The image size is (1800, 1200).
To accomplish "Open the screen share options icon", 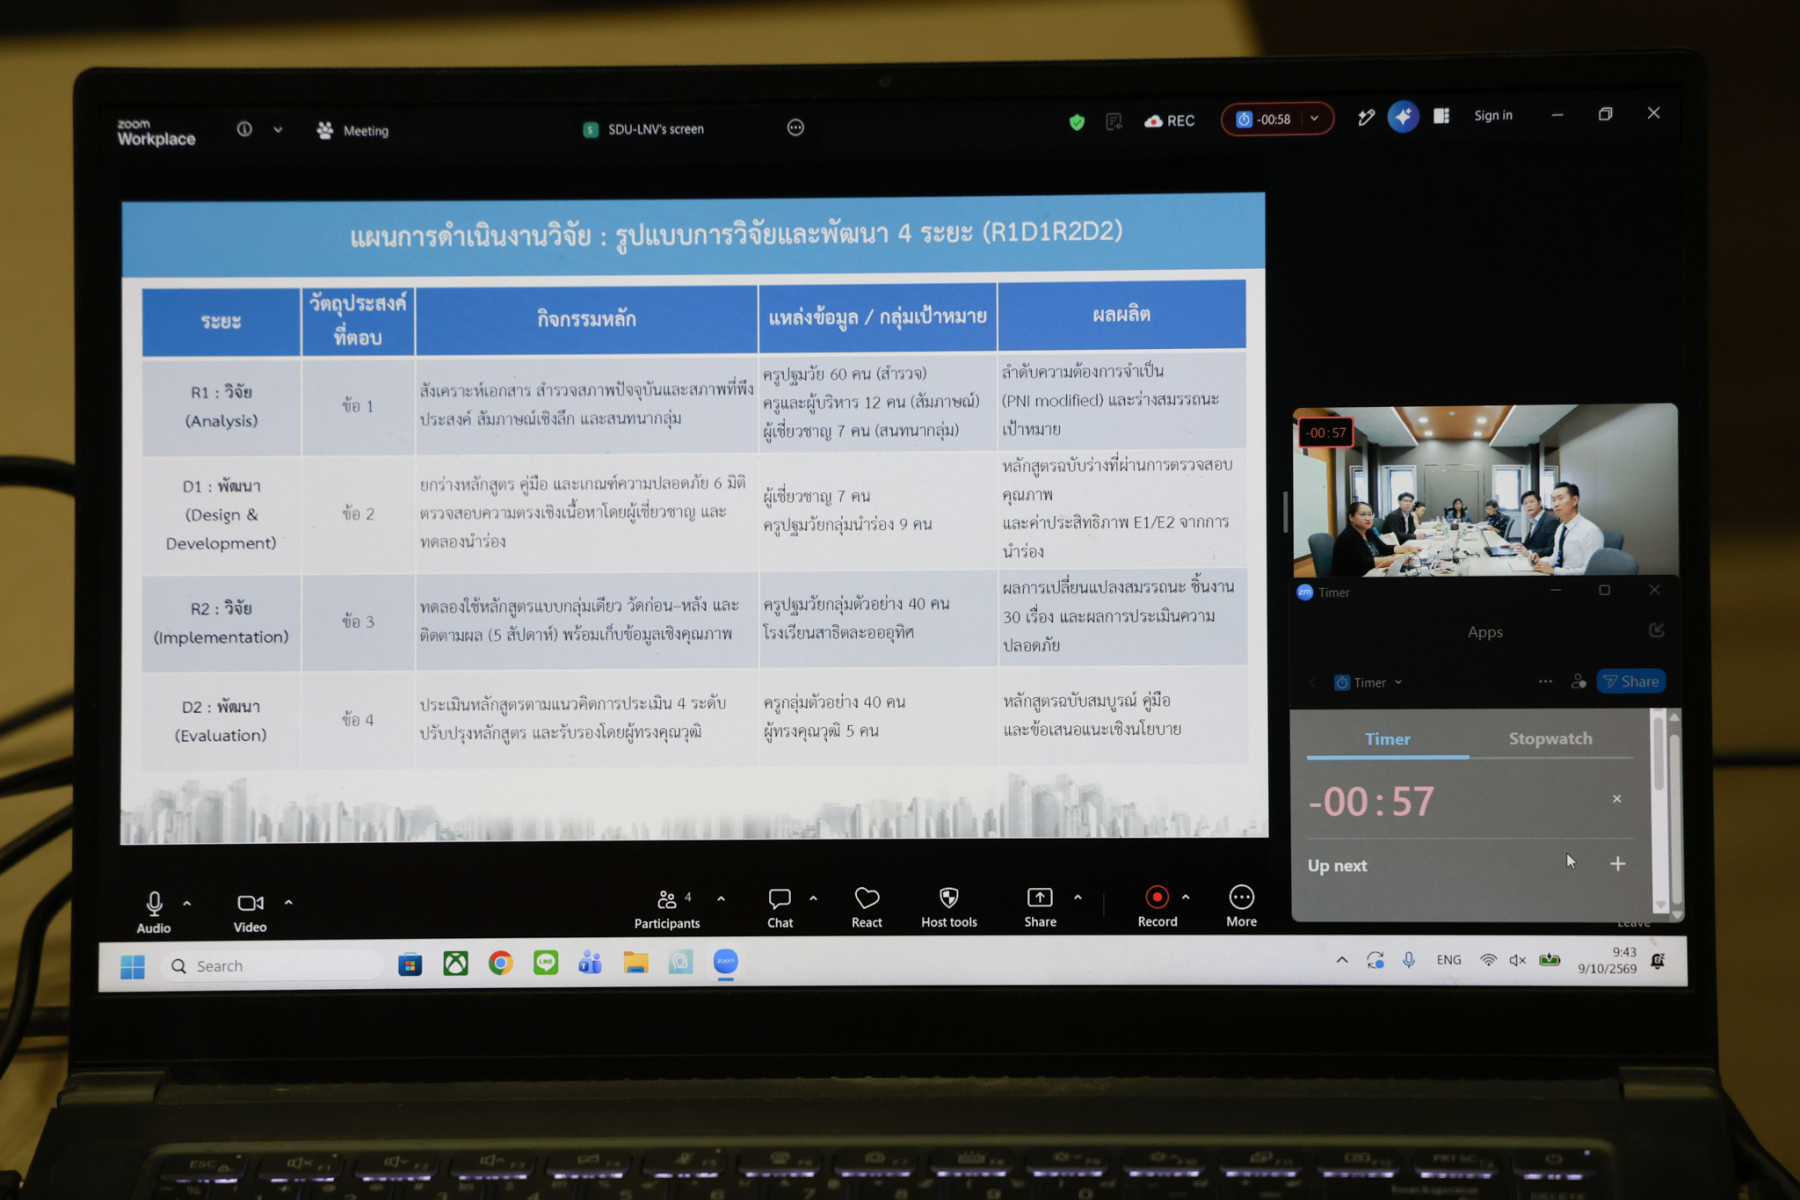I will (795, 127).
